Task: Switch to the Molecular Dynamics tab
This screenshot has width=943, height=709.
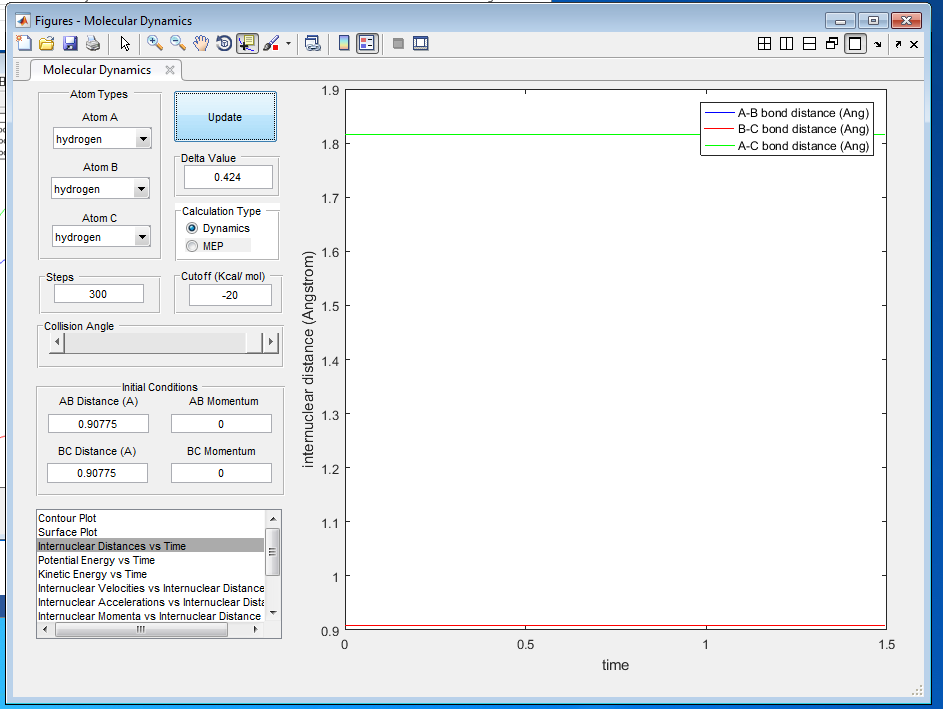Action: tap(97, 70)
